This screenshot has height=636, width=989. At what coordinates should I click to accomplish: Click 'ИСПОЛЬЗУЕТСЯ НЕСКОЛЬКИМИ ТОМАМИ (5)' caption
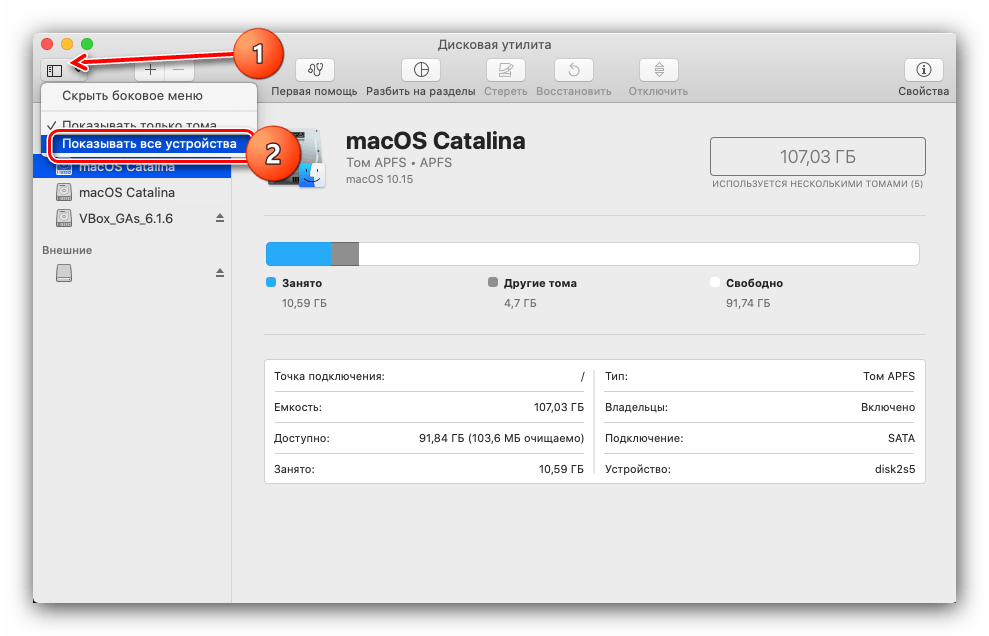point(817,184)
